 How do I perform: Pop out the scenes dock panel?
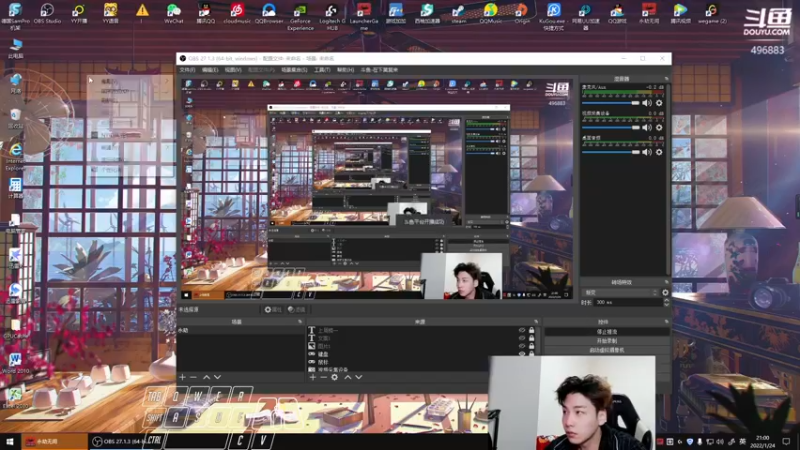300,322
